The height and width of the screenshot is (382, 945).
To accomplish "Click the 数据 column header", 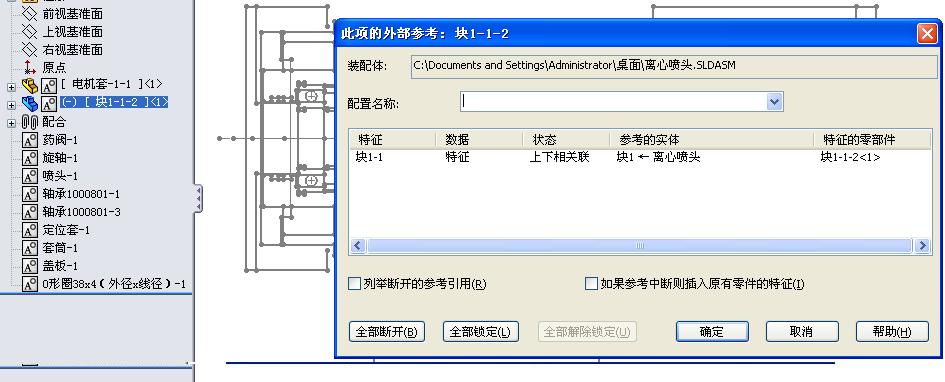I will pyautogui.click(x=479, y=140).
